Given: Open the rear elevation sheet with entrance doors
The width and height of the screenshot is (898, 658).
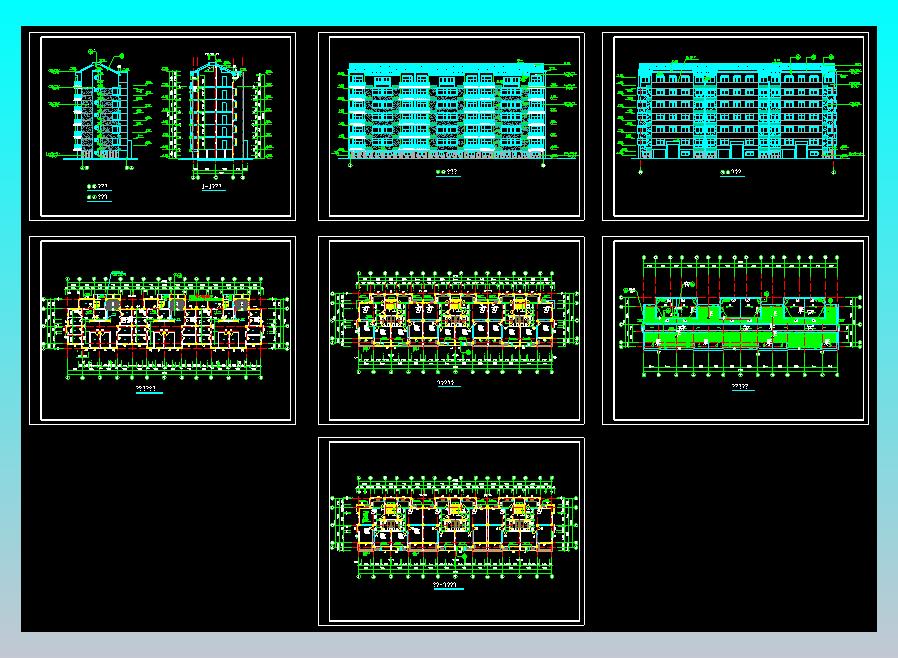Looking at the screenshot, I should (x=735, y=127).
